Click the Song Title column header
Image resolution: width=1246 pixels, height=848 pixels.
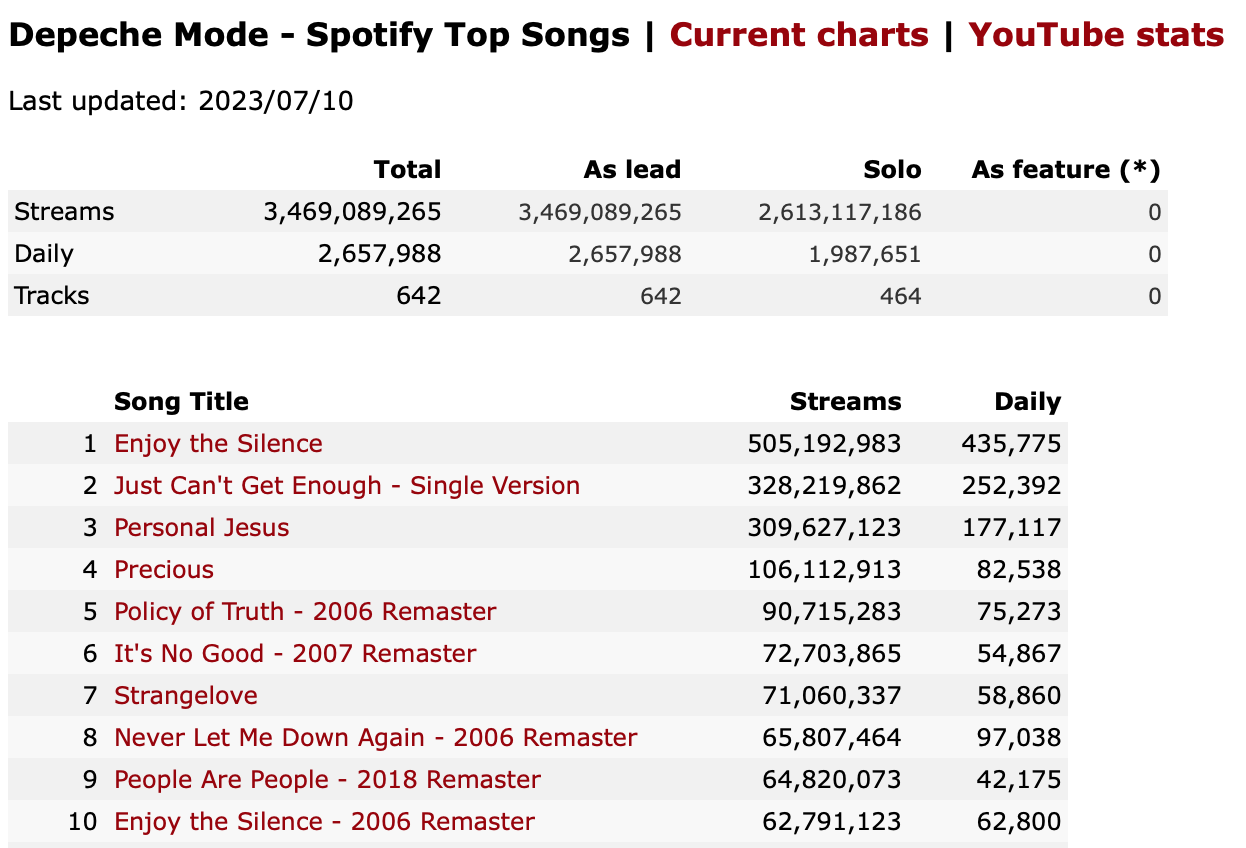pos(181,402)
